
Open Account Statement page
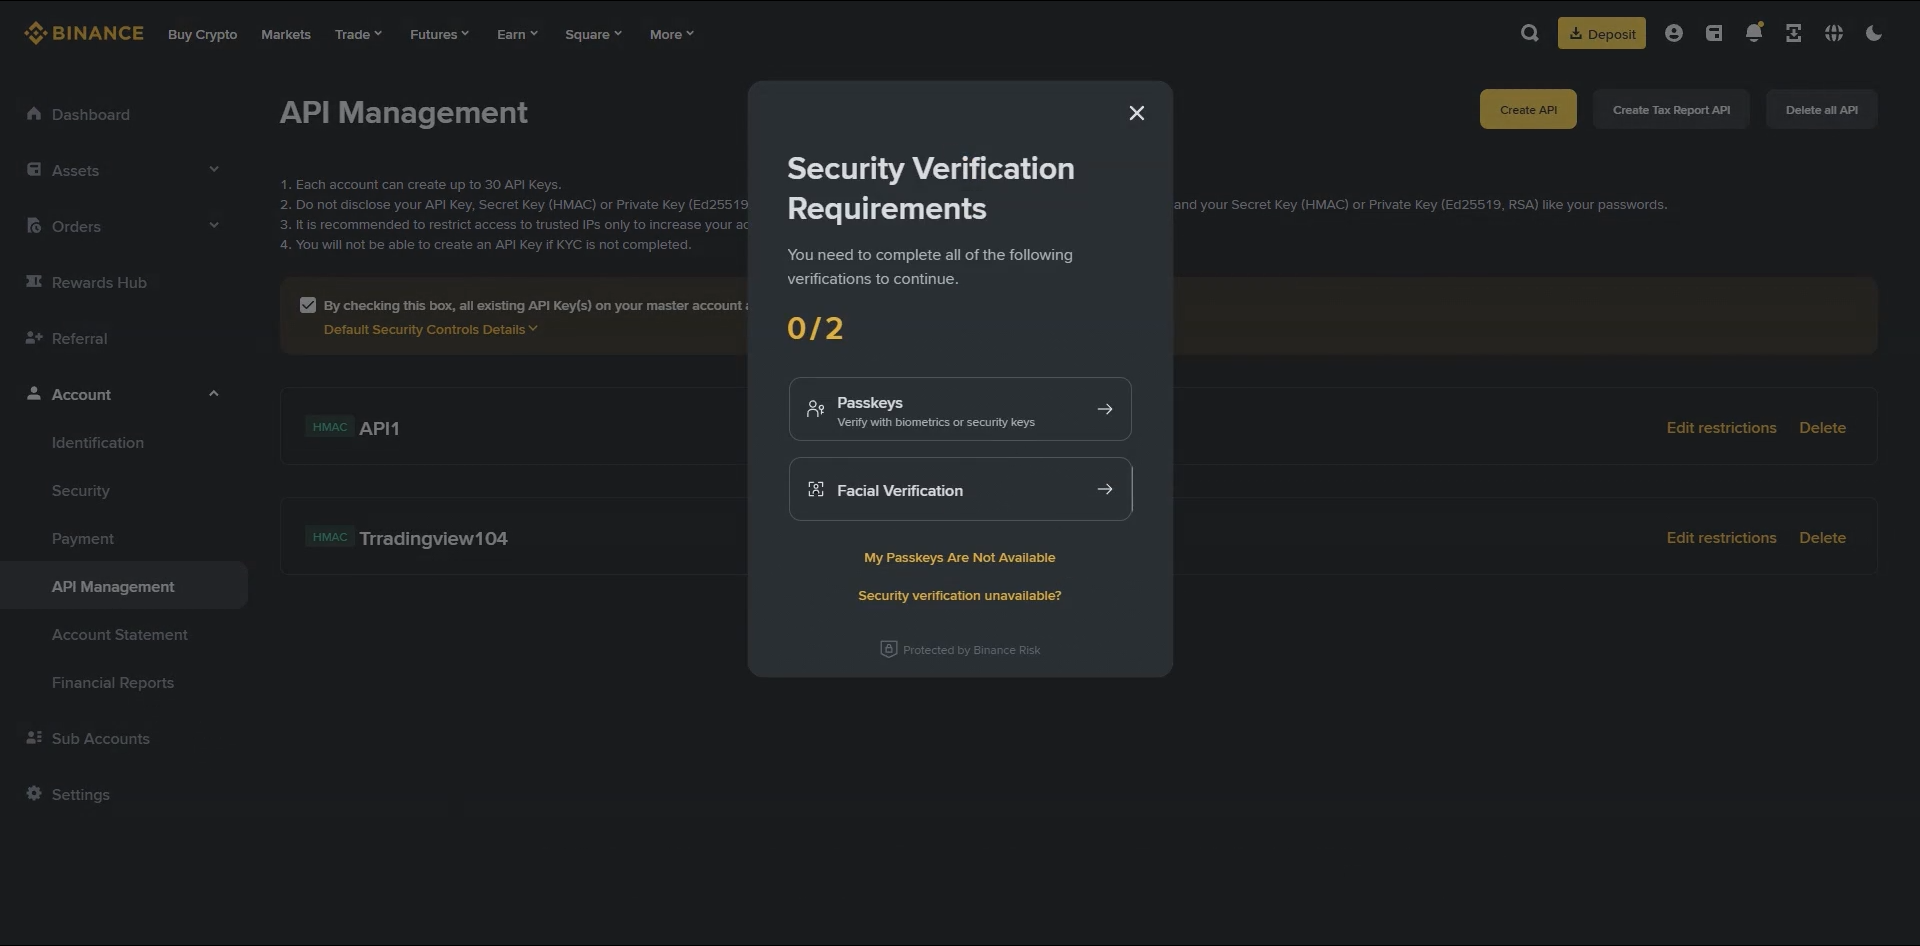(x=120, y=634)
